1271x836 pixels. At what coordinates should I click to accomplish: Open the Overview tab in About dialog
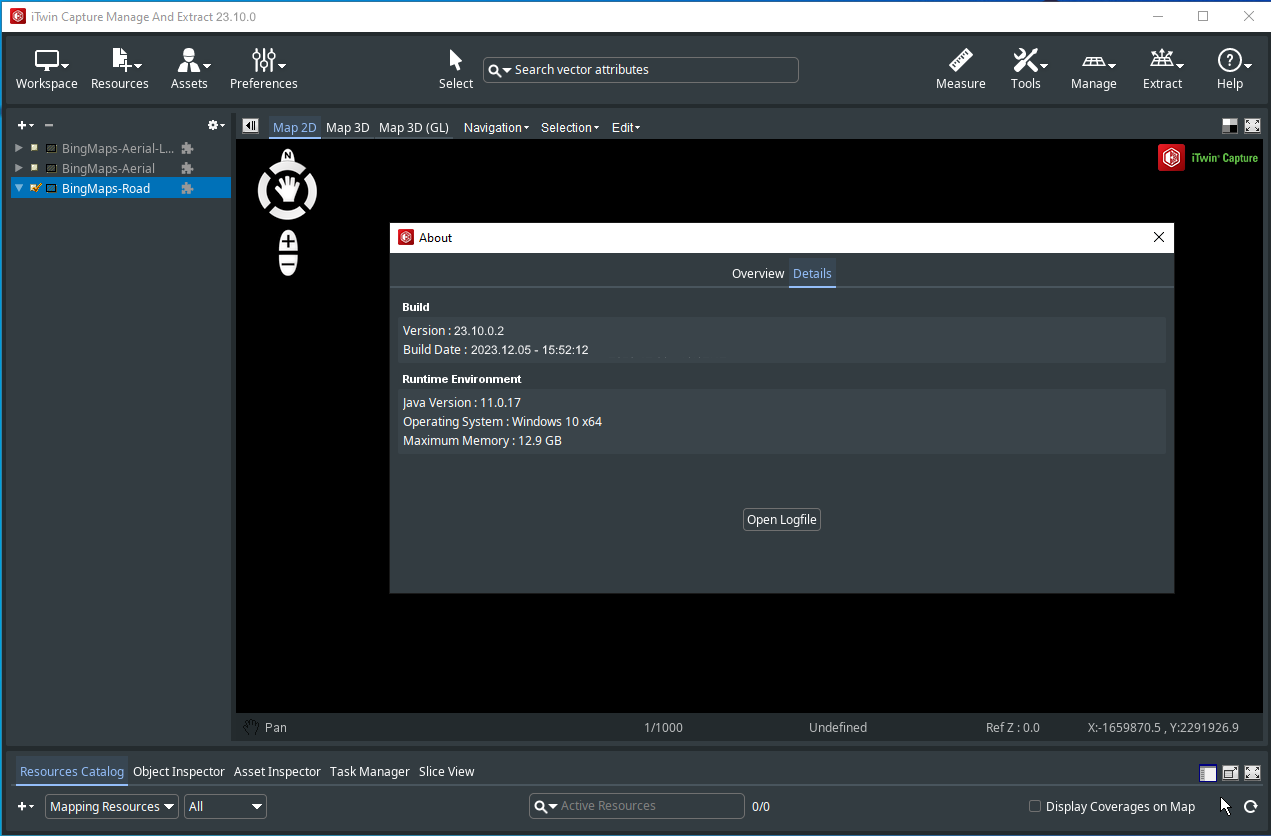(x=758, y=273)
